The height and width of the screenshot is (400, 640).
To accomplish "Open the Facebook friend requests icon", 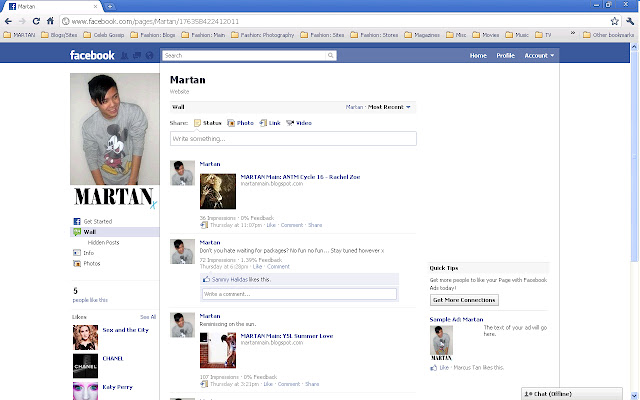I will point(124,55).
